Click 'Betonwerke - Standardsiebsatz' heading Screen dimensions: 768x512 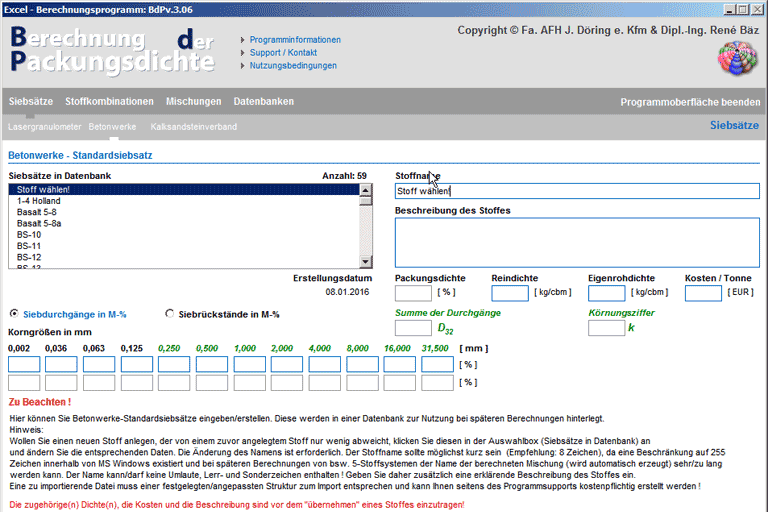pyautogui.click(x=80, y=155)
